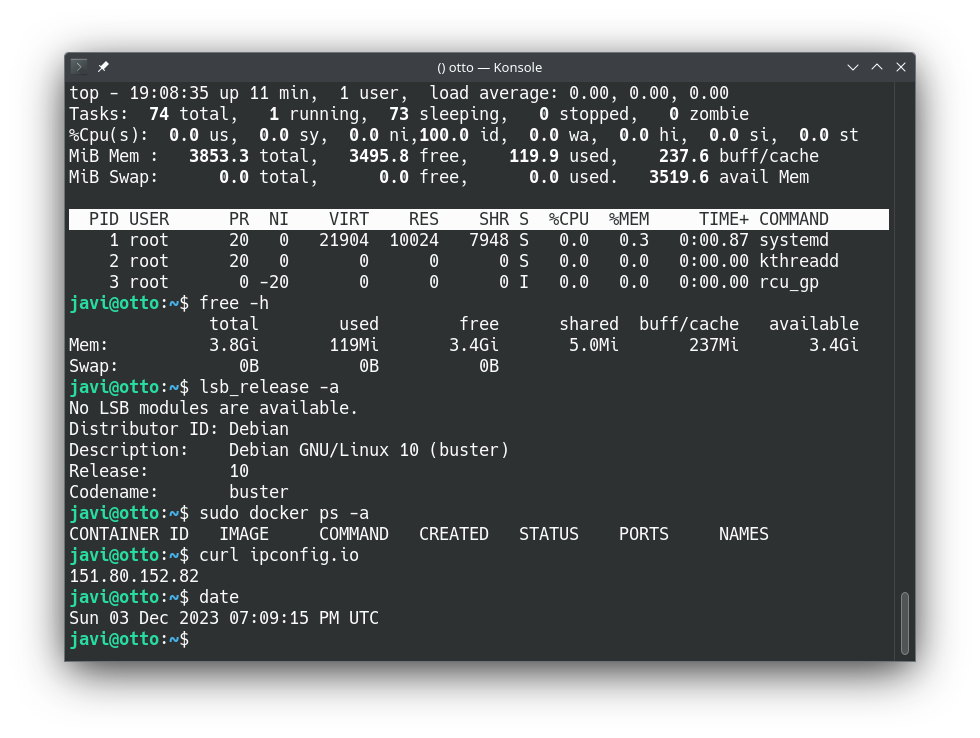Click the 'sudo docker ps -a' command
Image resolution: width=980 pixels, height=738 pixels.
[x=283, y=513]
